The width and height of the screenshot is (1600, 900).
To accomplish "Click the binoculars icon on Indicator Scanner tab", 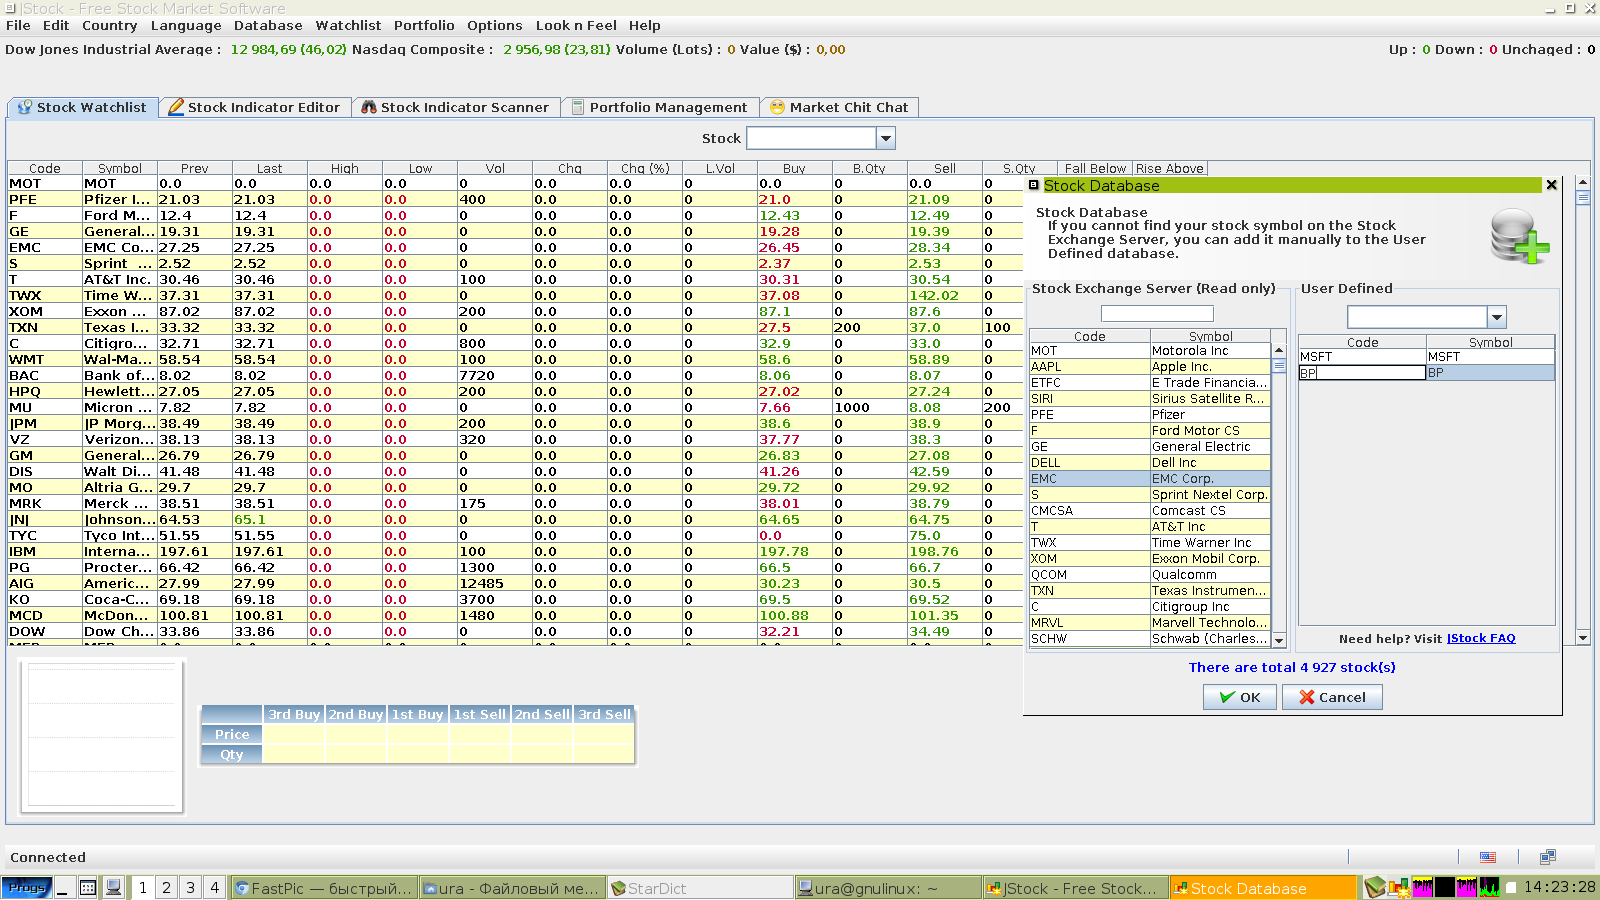I will pyautogui.click(x=369, y=107).
